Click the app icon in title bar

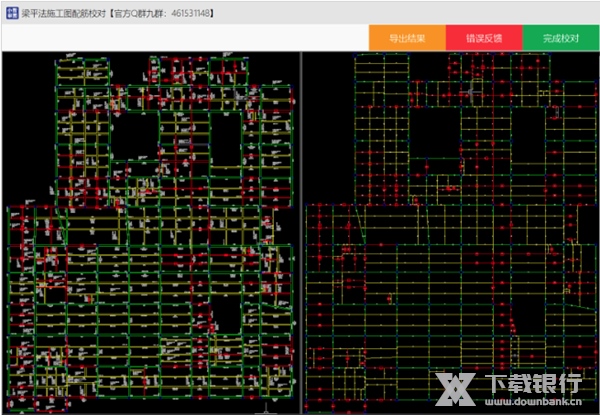pos(13,15)
